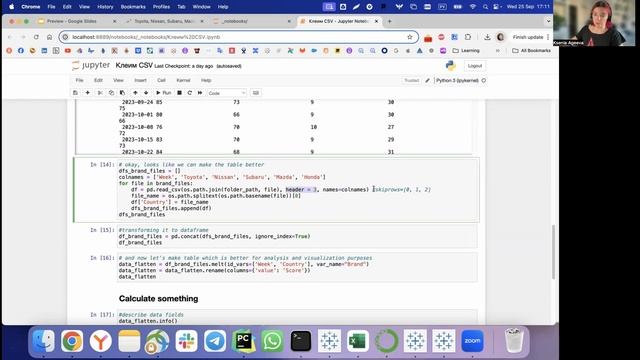Viewport: 640px width, 360px height.
Task: Go to Chrome home page icon
Action: click(49, 37)
